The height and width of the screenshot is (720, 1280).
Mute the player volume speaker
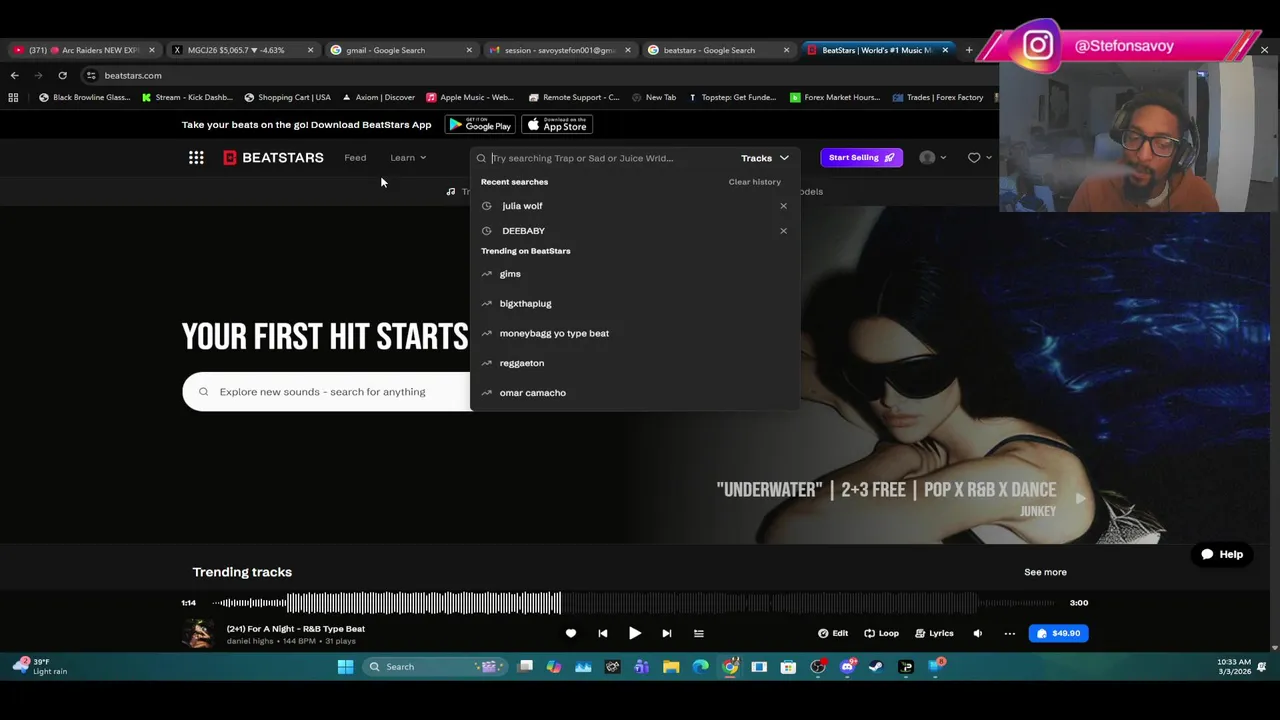978,633
